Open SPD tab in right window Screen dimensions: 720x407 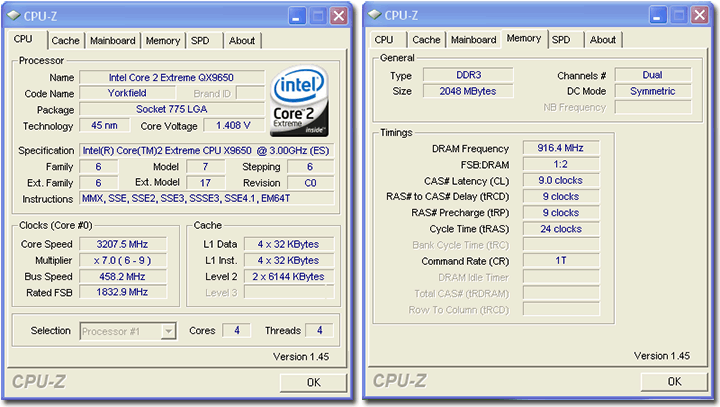coord(561,40)
